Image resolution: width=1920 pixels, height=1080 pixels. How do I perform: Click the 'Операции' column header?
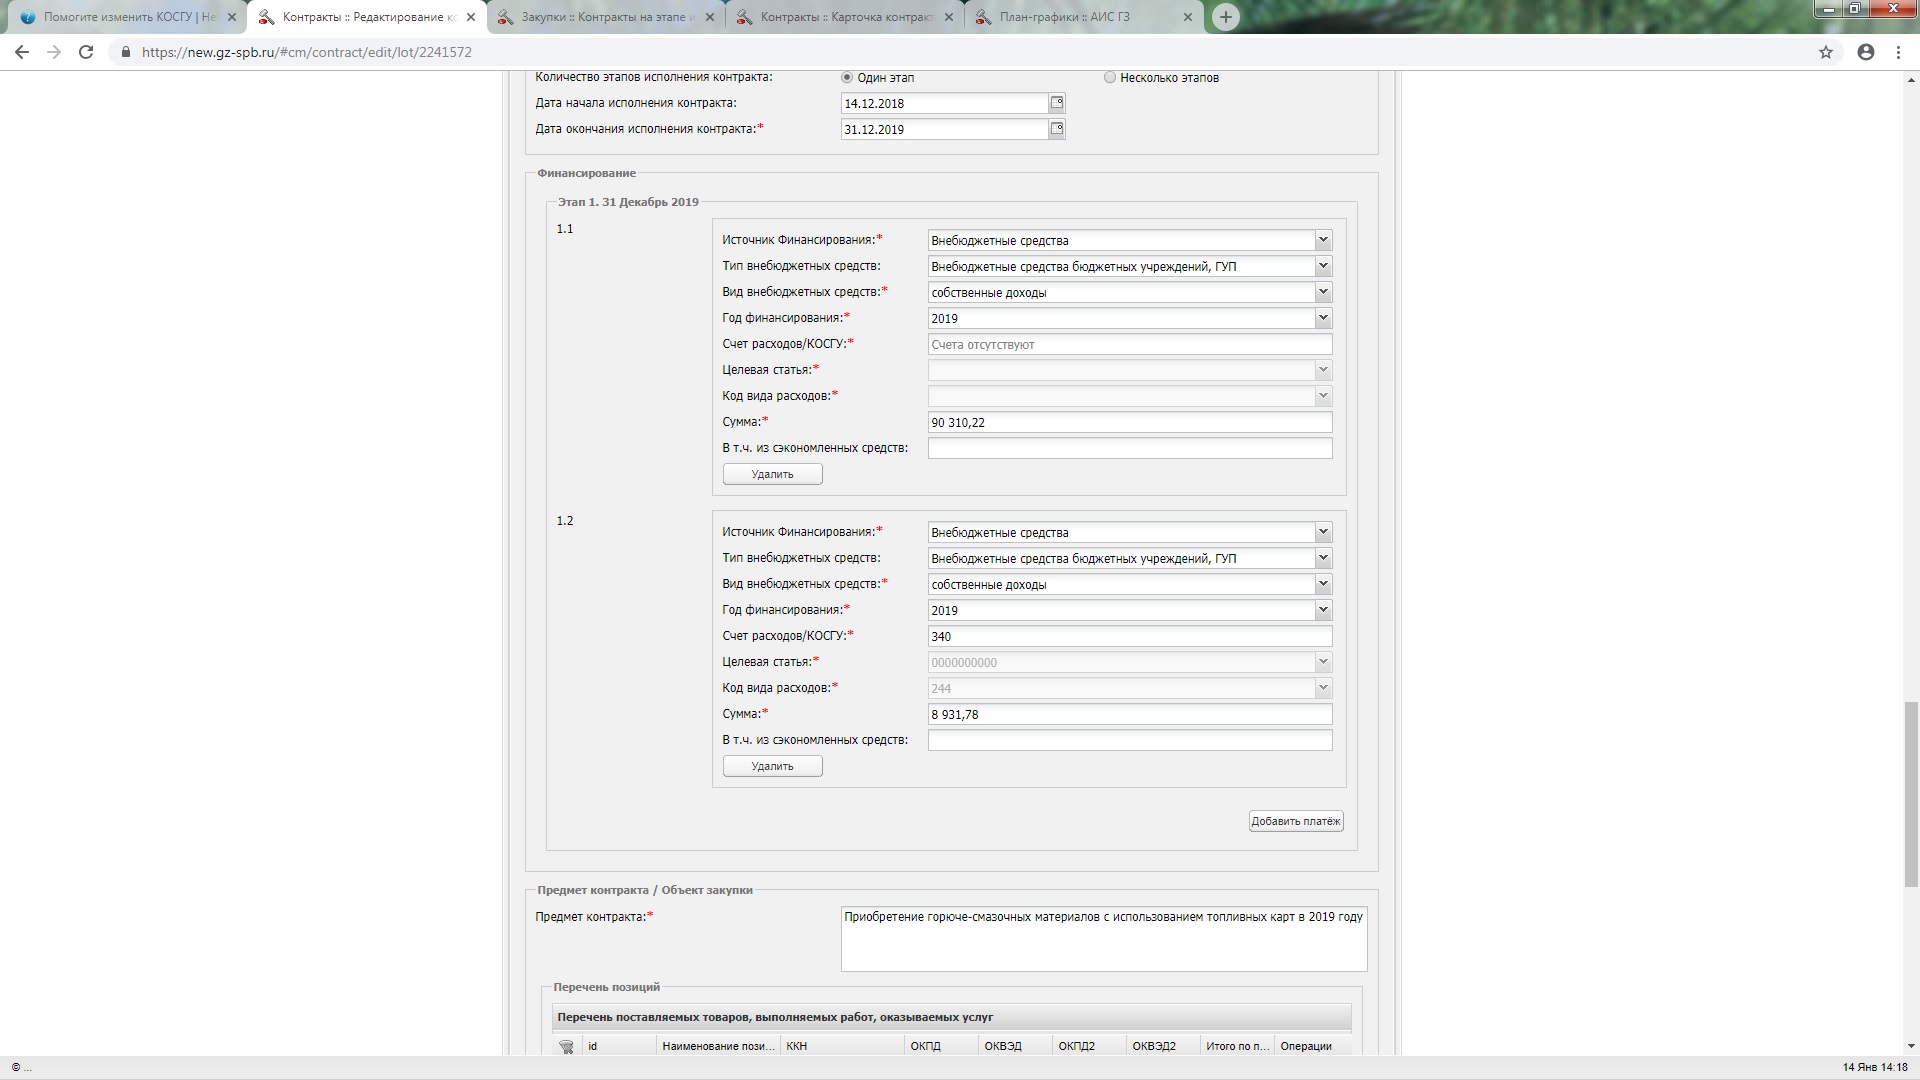tap(1313, 1046)
